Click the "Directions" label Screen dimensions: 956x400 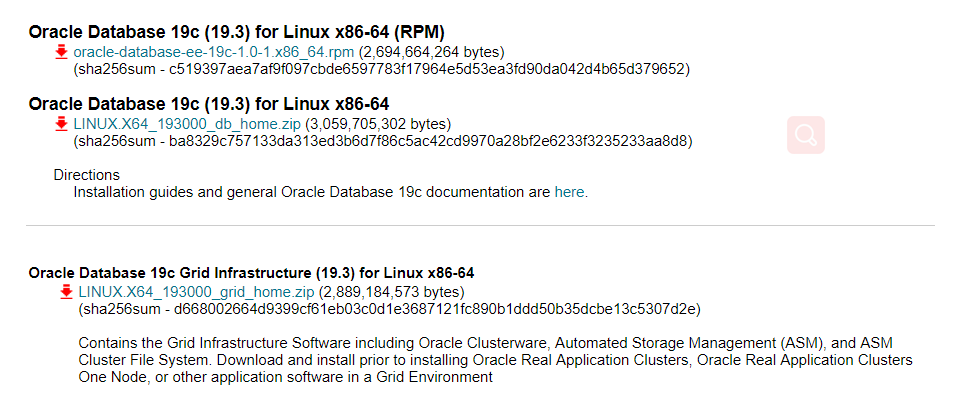pos(87,175)
